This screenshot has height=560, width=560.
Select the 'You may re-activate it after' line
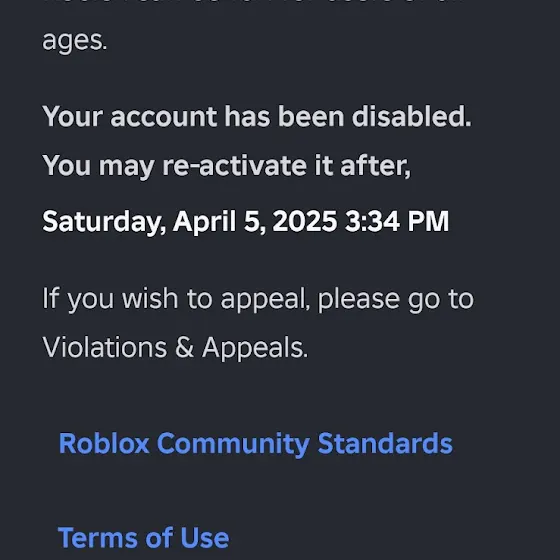[226, 166]
